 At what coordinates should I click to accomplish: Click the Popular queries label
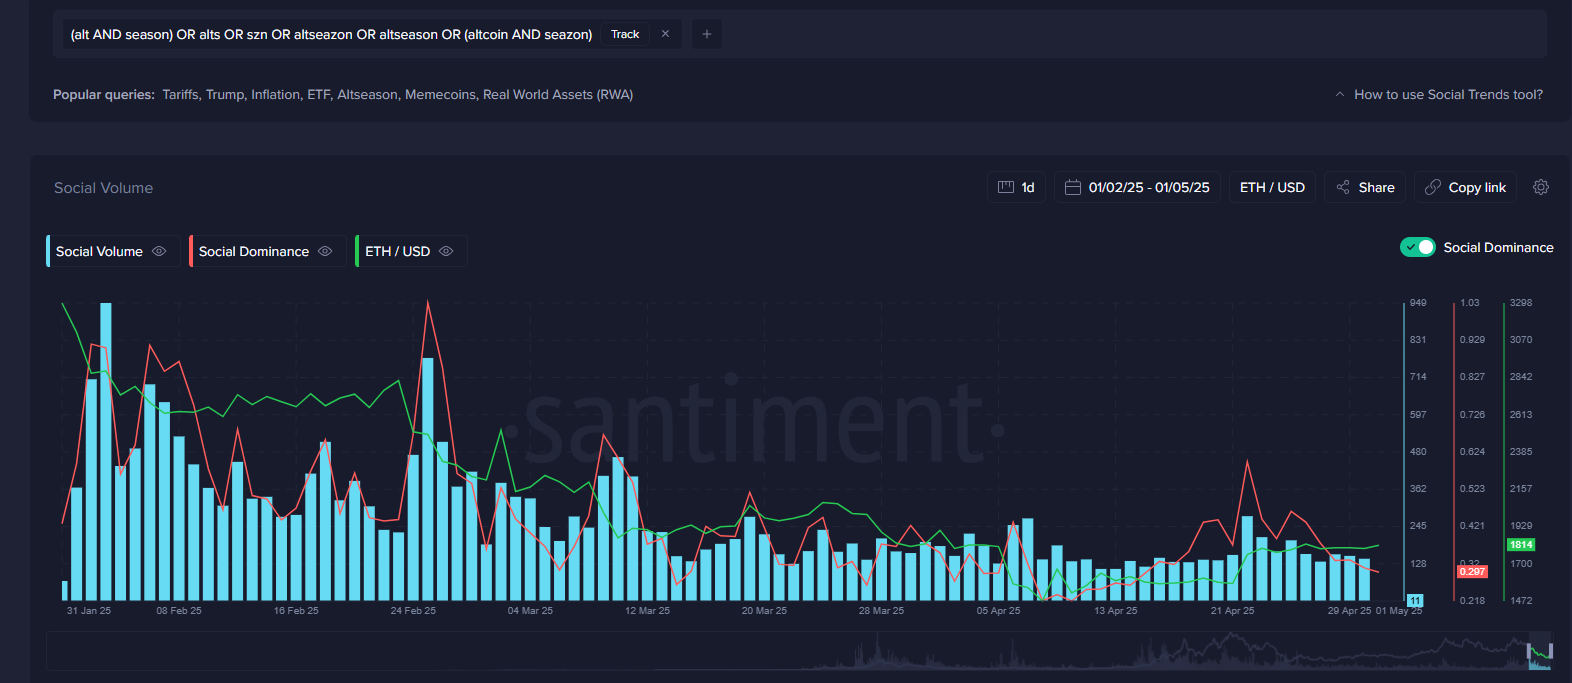(104, 94)
